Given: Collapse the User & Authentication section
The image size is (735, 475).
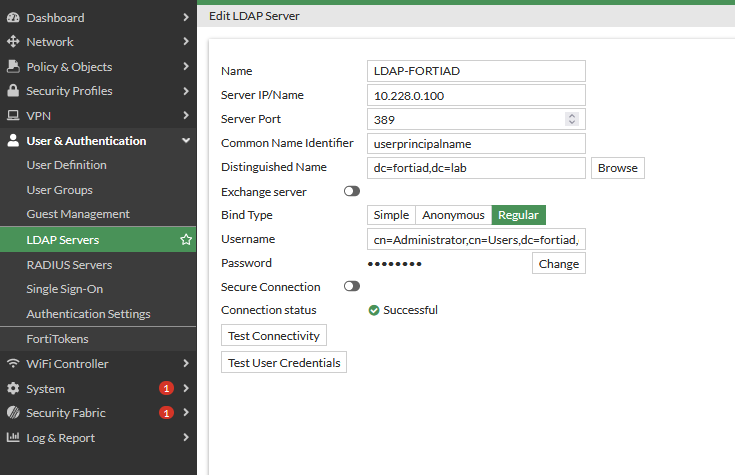Looking at the screenshot, I should coord(186,141).
